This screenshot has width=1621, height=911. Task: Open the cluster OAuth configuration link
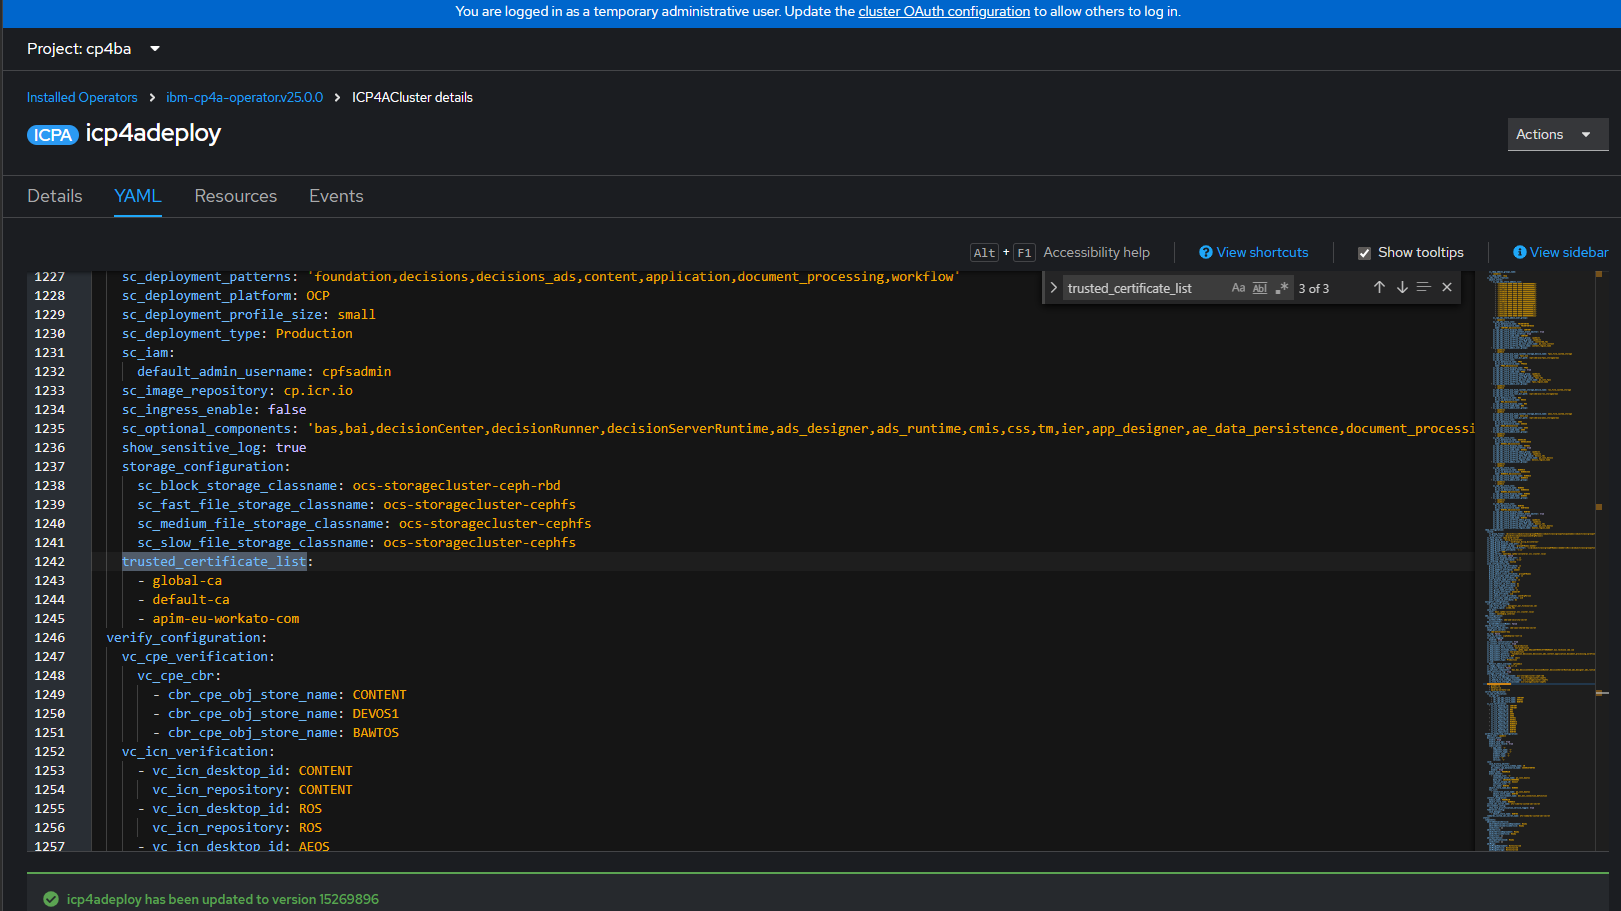[x=943, y=12]
